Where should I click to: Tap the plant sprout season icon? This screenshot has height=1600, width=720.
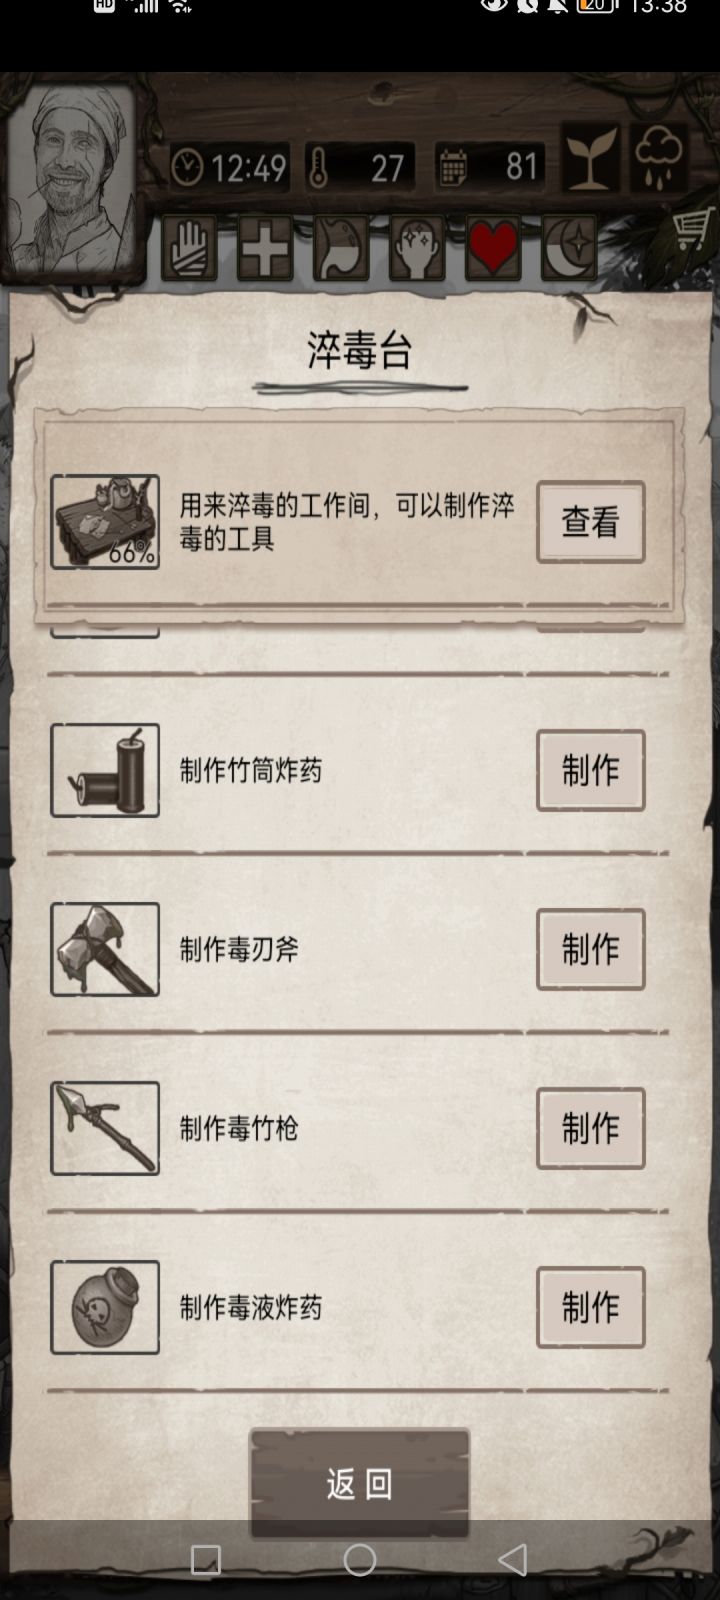(590, 158)
